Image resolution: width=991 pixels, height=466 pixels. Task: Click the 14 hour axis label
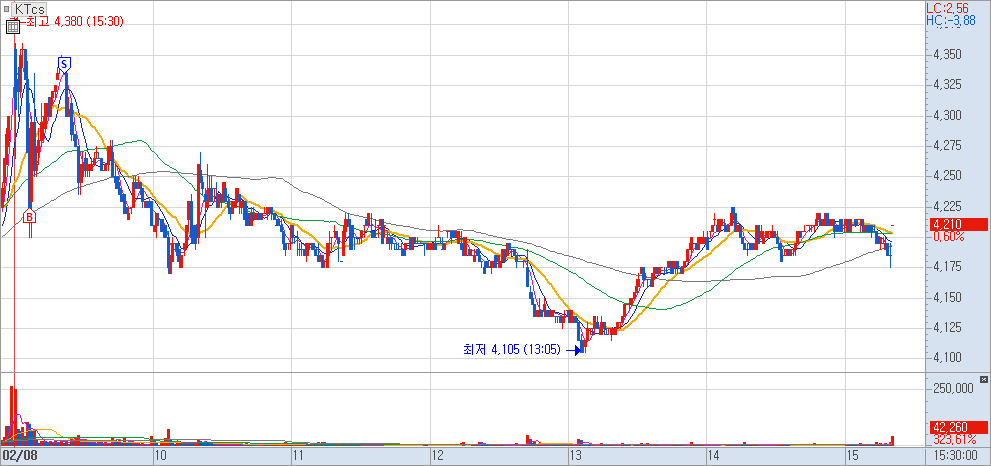click(714, 455)
